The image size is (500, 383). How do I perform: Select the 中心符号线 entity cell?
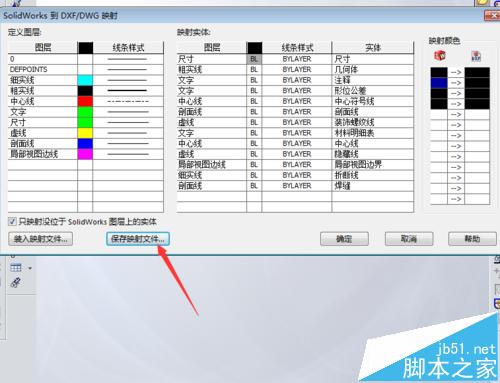click(x=373, y=101)
